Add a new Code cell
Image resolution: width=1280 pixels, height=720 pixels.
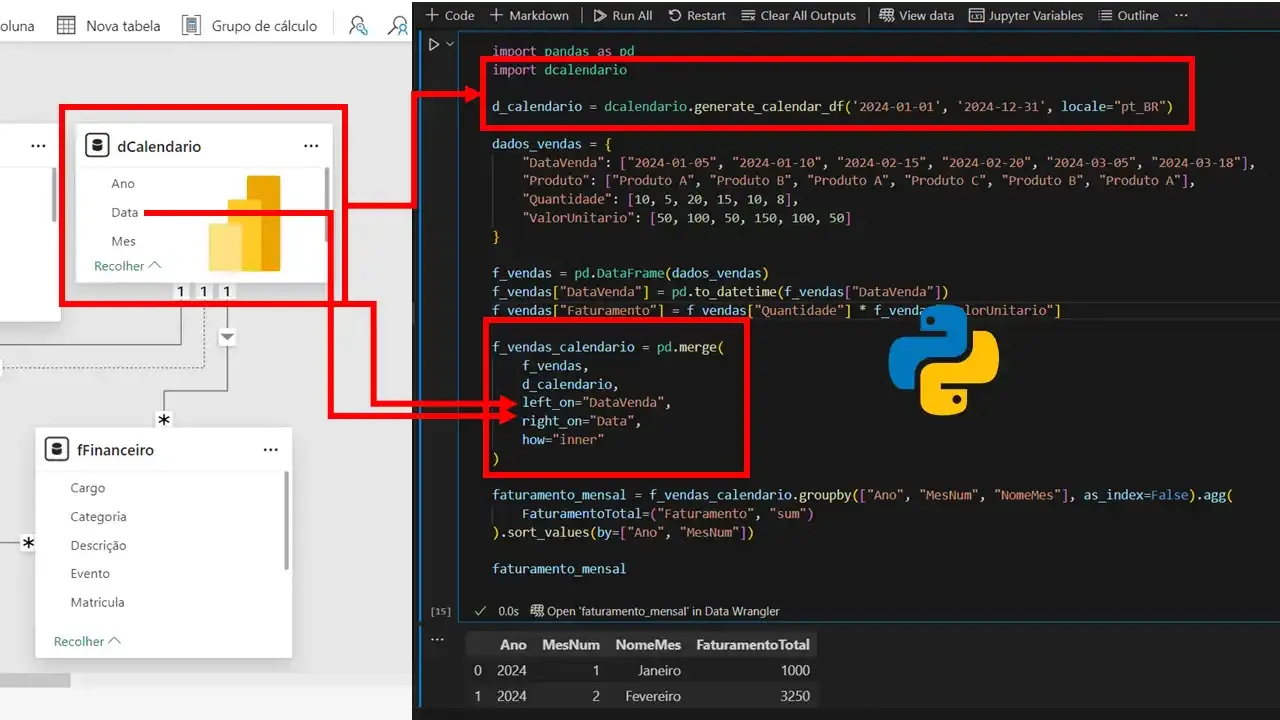click(450, 15)
